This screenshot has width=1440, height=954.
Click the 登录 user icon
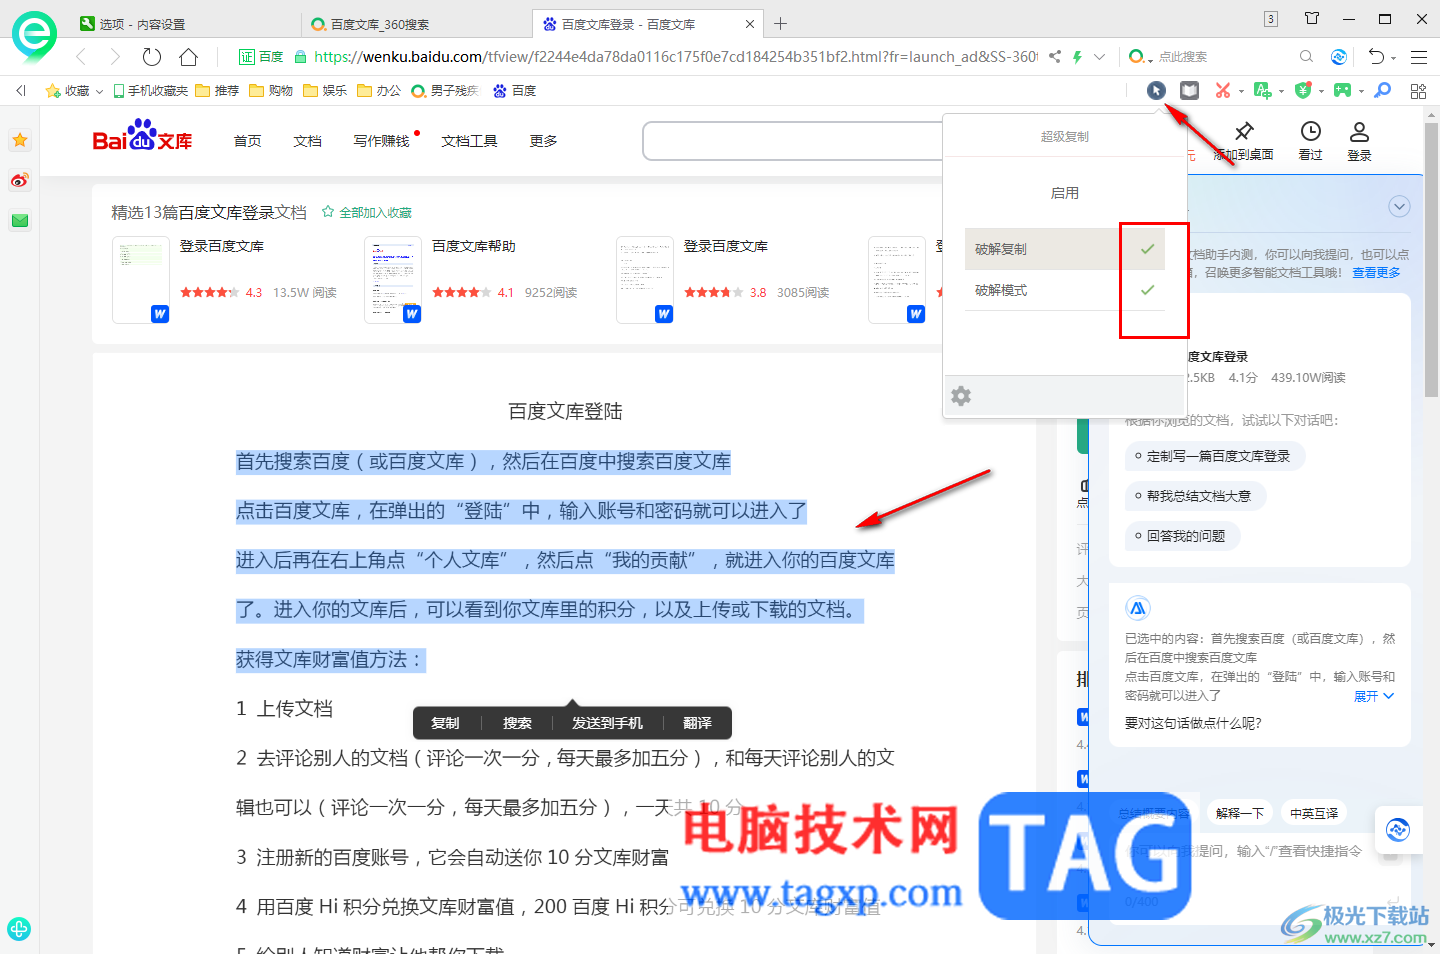point(1359,131)
